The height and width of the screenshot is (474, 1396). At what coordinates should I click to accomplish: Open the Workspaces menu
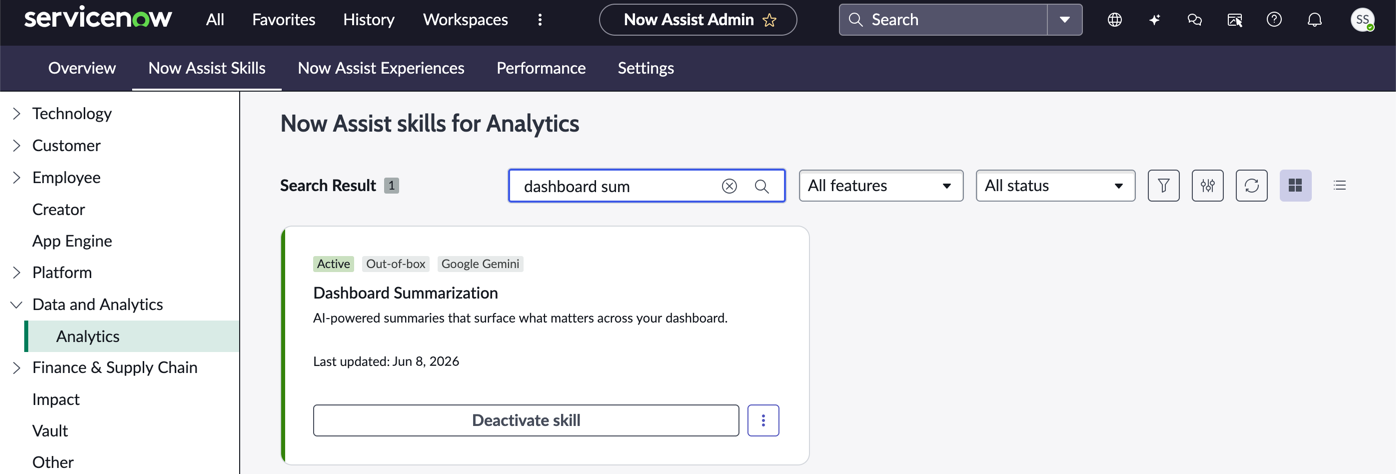[465, 19]
